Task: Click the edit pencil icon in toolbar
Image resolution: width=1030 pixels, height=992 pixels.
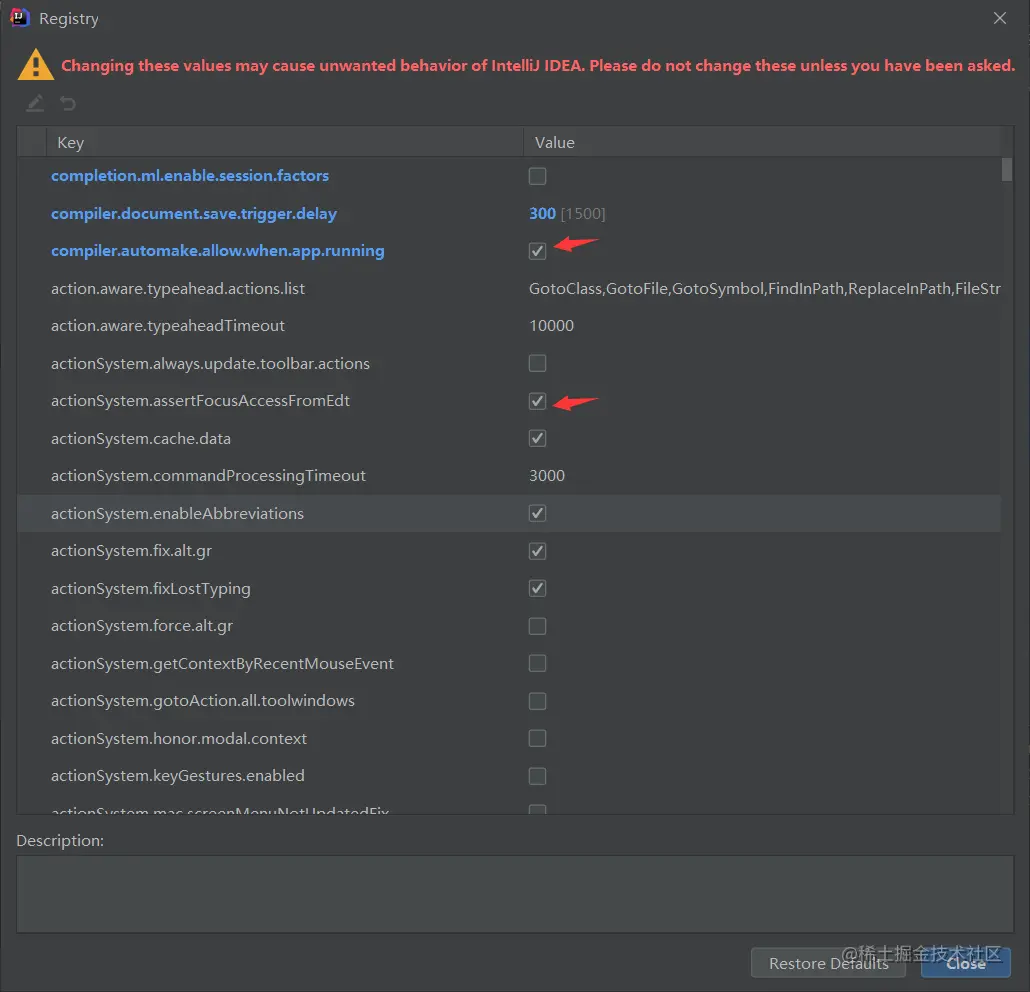Action: click(x=35, y=103)
